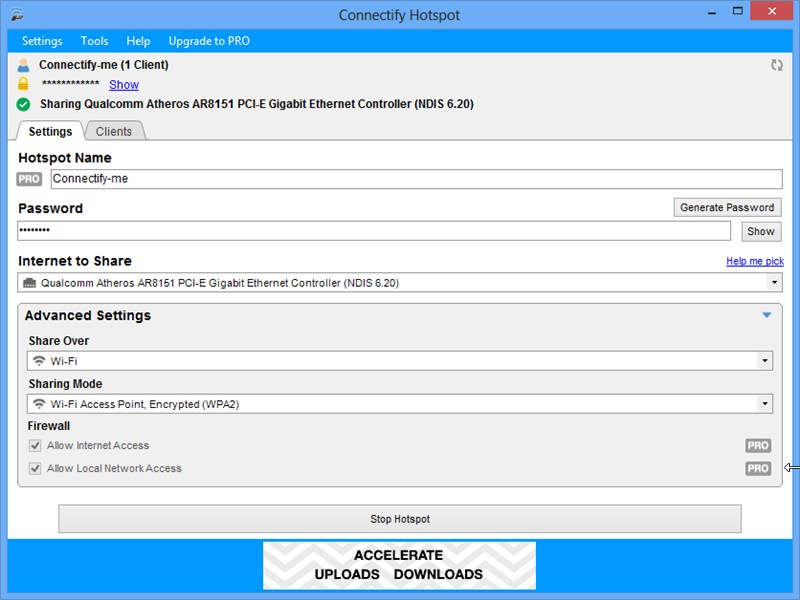Viewport: 800px width, 600px height.
Task: Toggle Allow Local Network Access checkbox
Action: click(x=35, y=468)
